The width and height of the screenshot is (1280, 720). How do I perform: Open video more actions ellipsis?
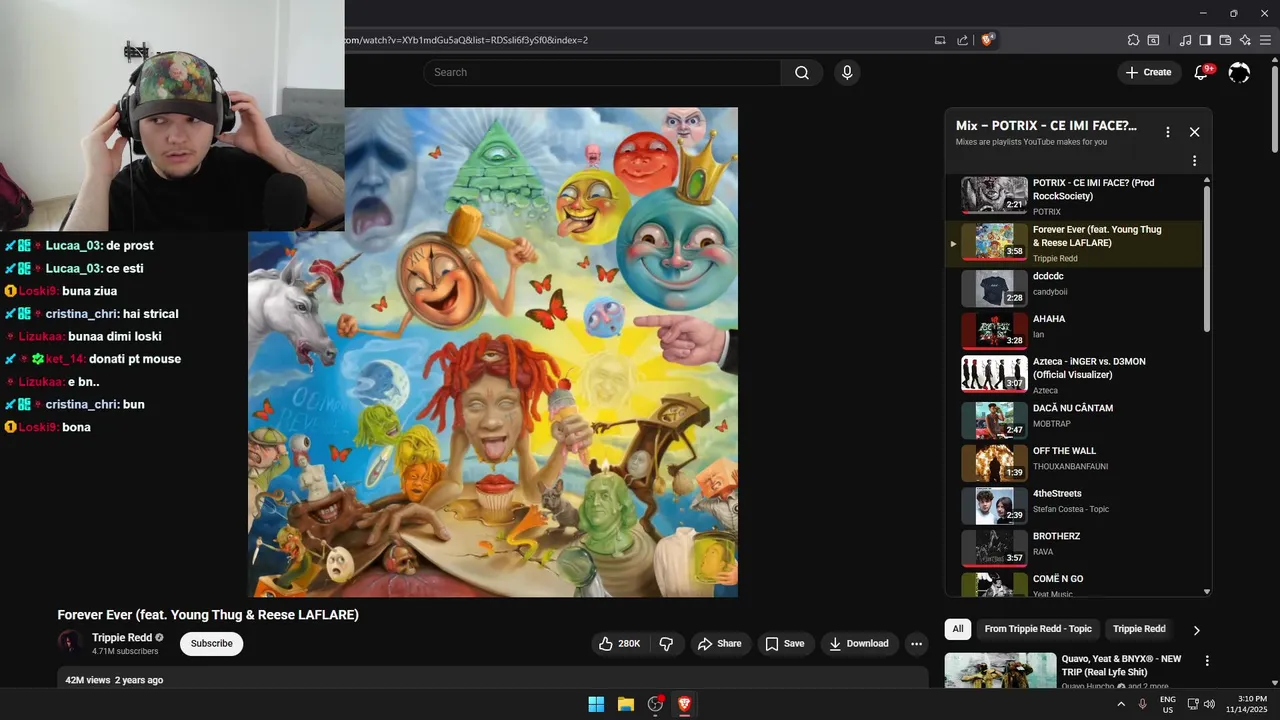pos(916,644)
